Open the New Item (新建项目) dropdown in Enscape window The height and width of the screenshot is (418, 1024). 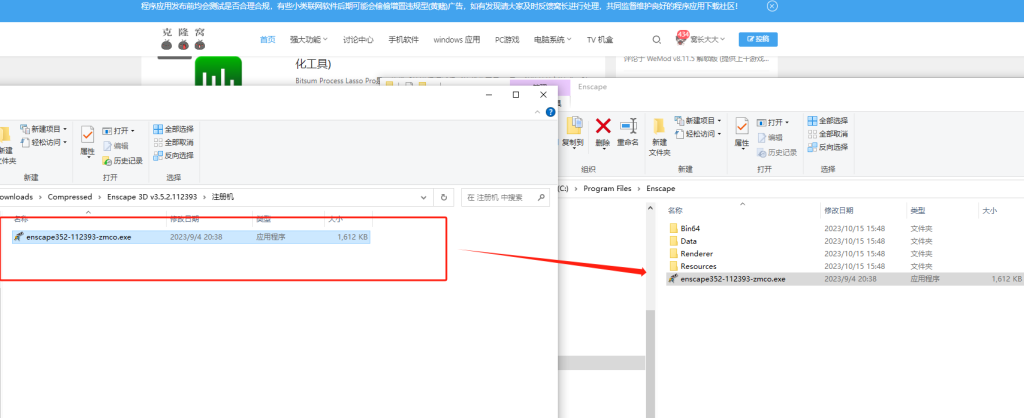(x=698, y=121)
